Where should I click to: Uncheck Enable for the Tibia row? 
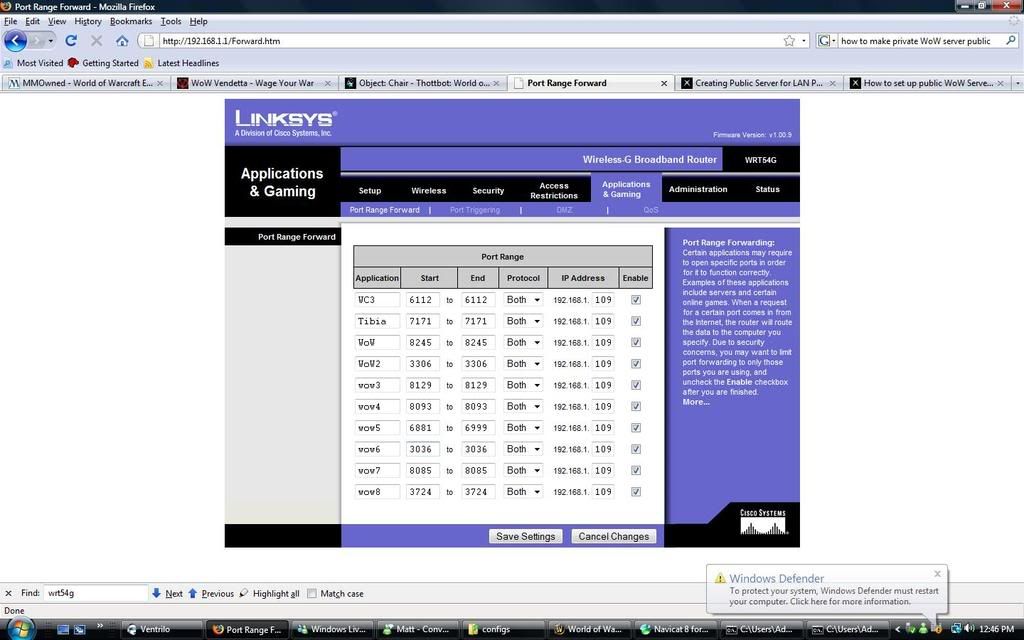[x=635, y=321]
